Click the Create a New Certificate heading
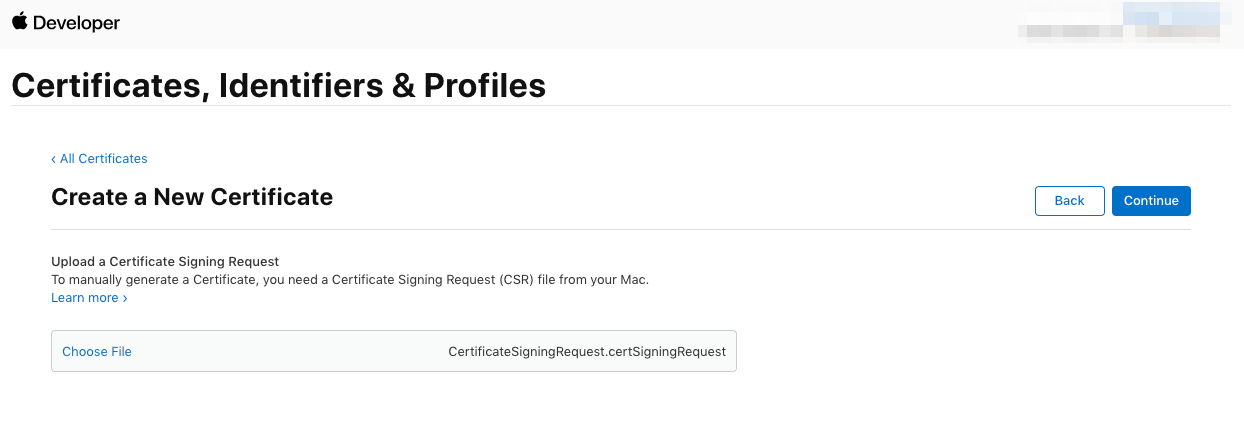The image size is (1244, 429). pyautogui.click(x=192, y=197)
